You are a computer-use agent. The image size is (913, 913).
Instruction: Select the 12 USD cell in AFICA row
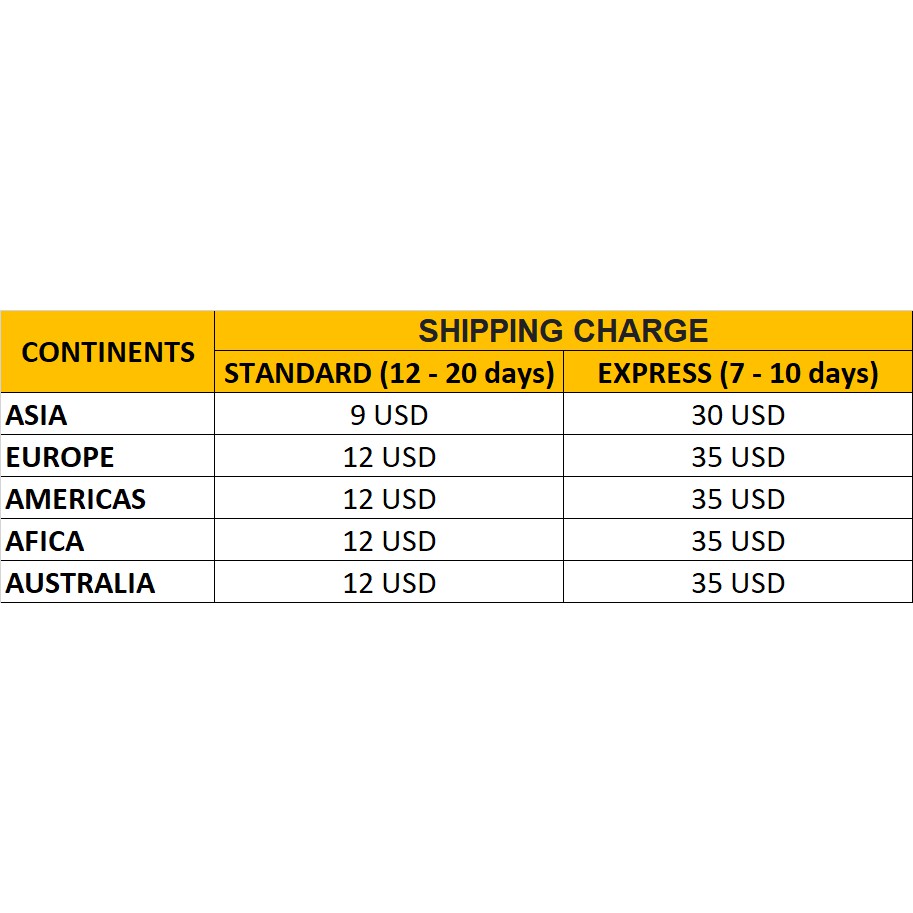click(x=389, y=541)
